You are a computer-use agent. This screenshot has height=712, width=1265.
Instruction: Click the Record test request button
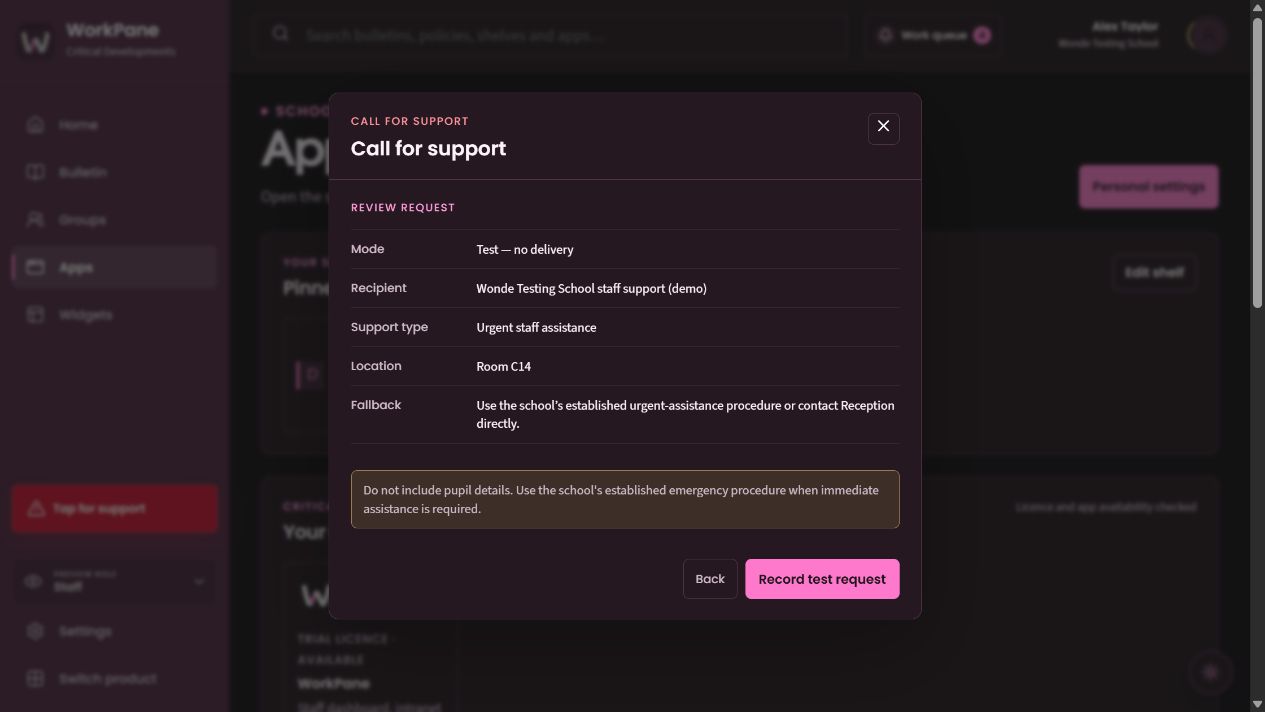coord(822,579)
